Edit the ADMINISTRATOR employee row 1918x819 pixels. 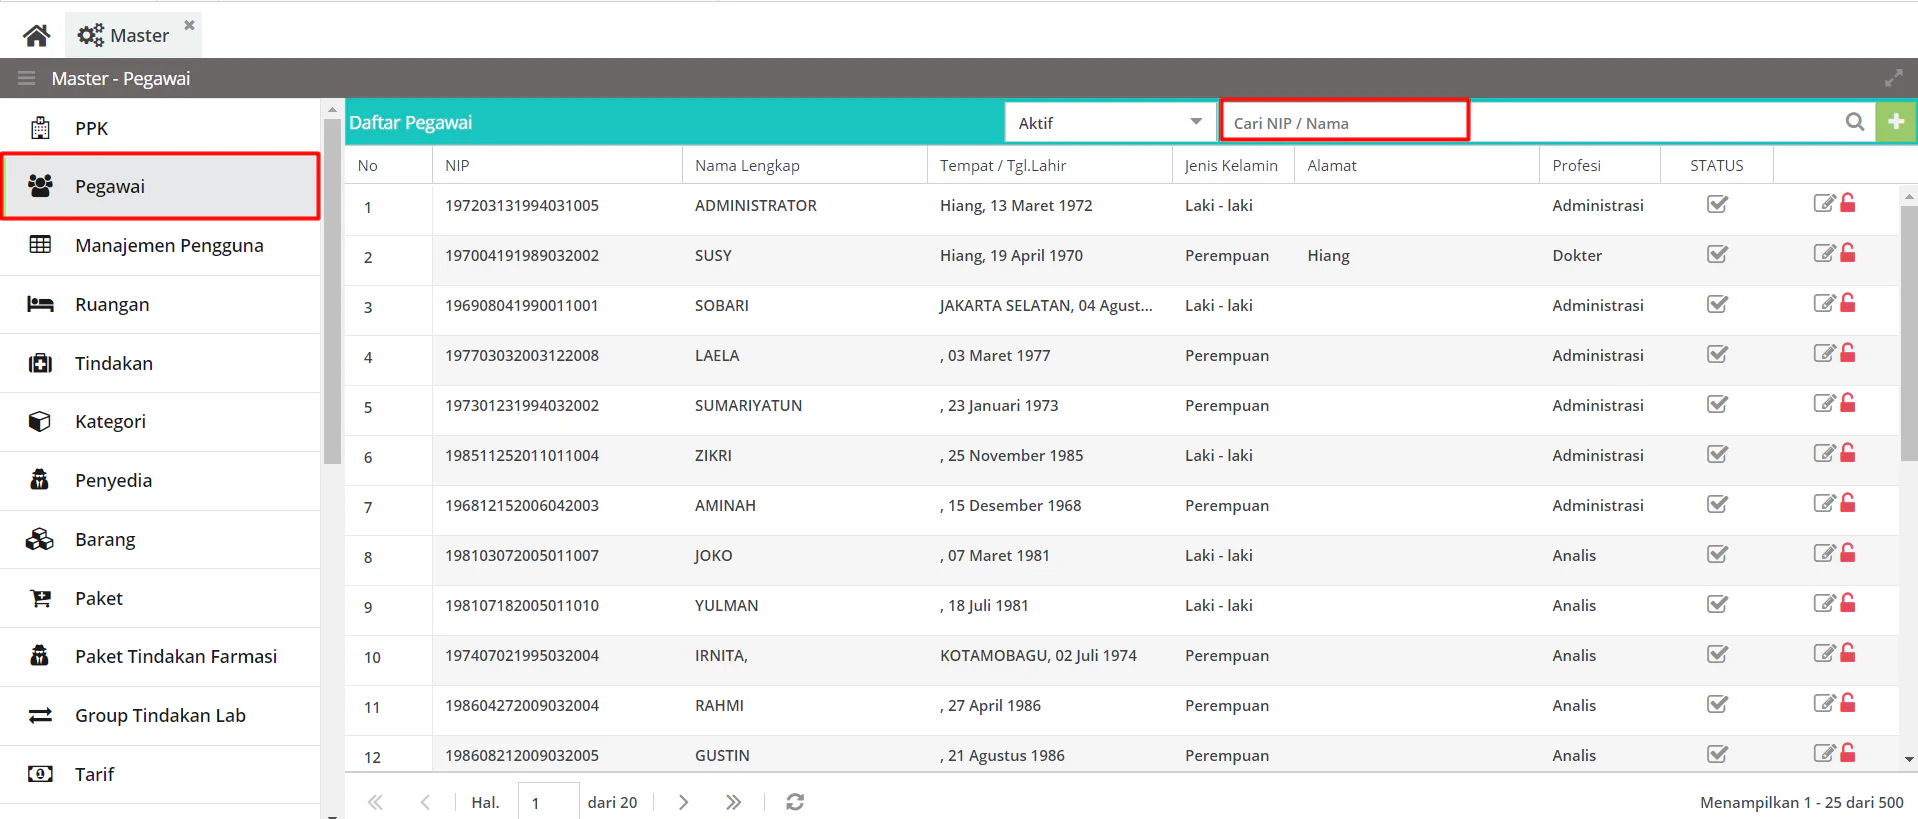(1824, 203)
